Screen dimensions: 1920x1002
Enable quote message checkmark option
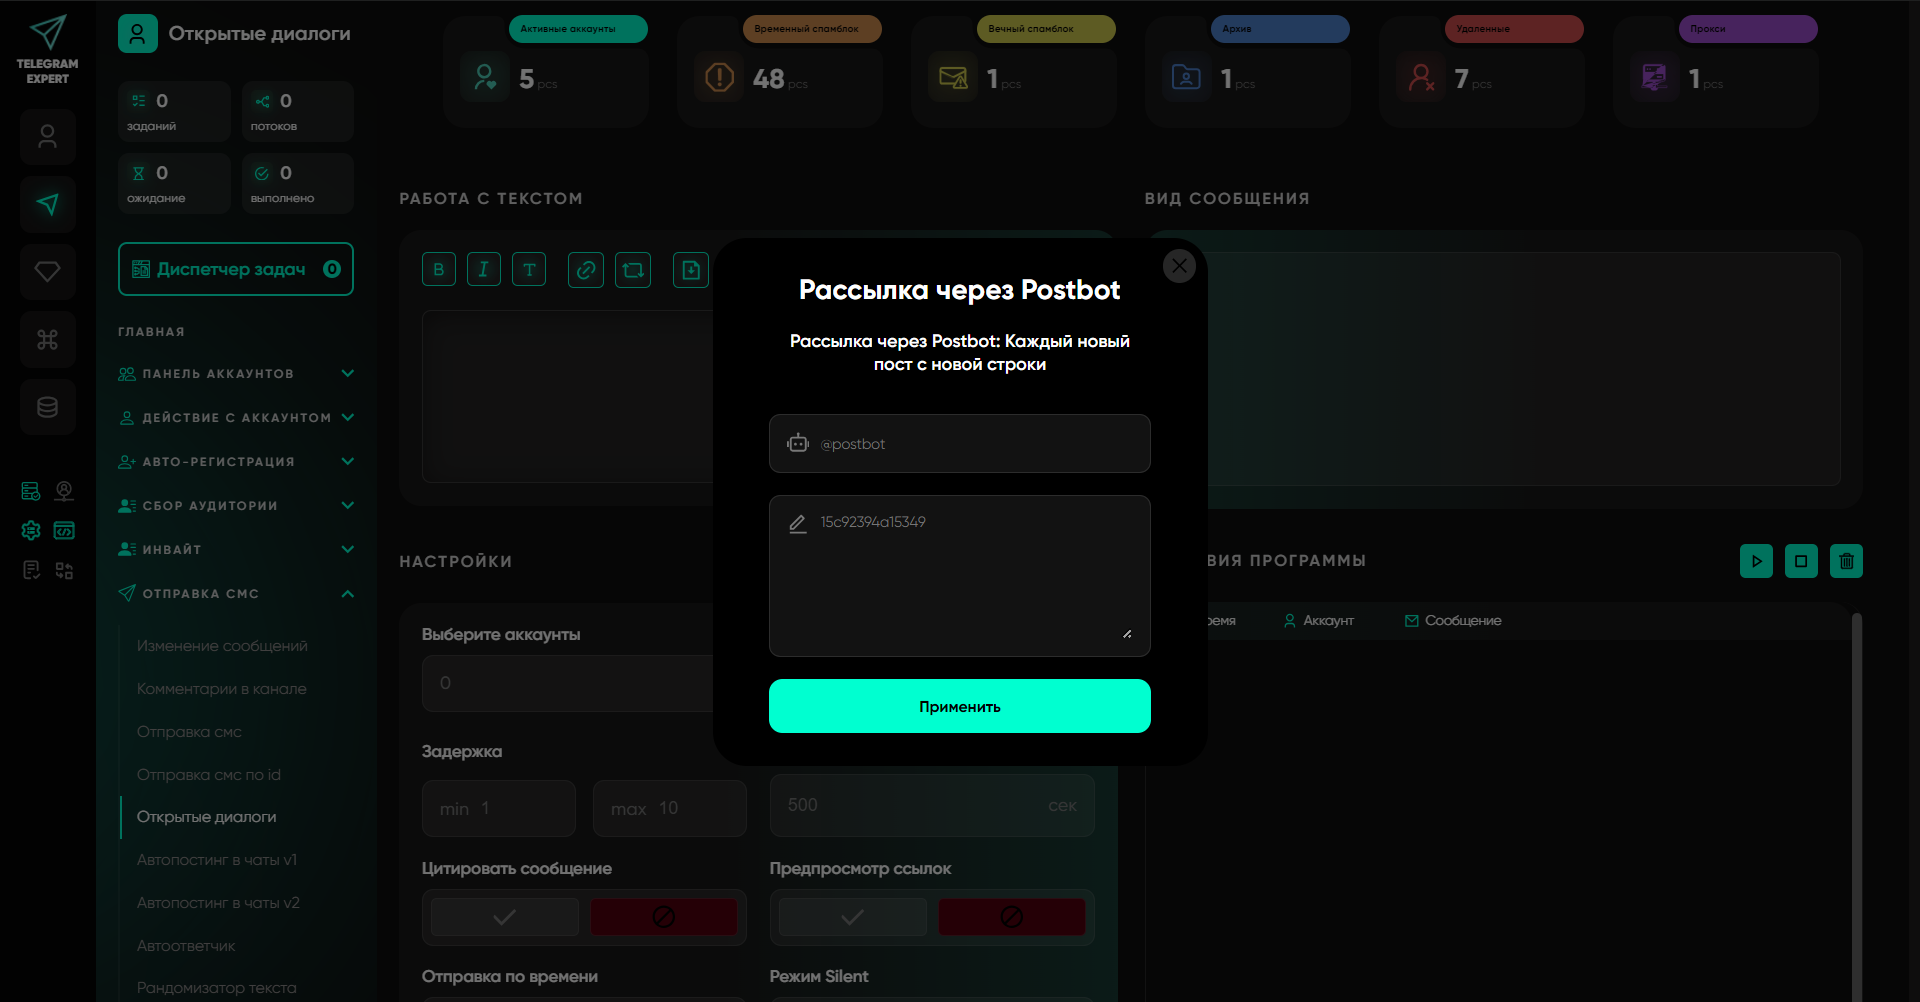[x=505, y=917]
